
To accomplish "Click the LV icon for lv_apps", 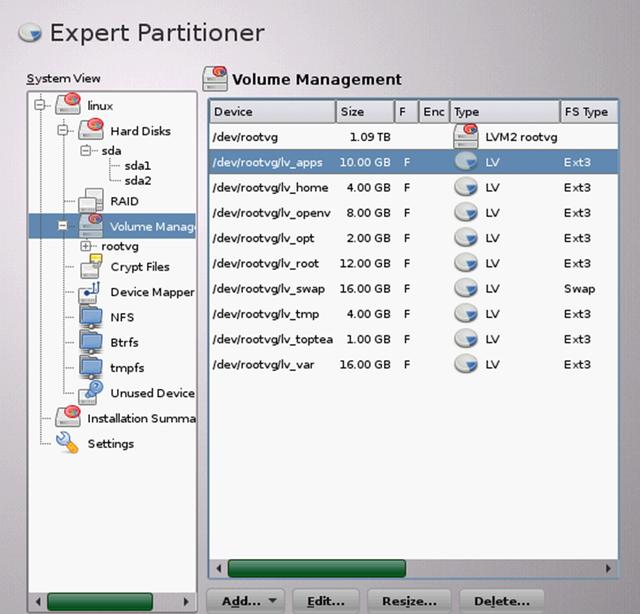I will (x=466, y=162).
